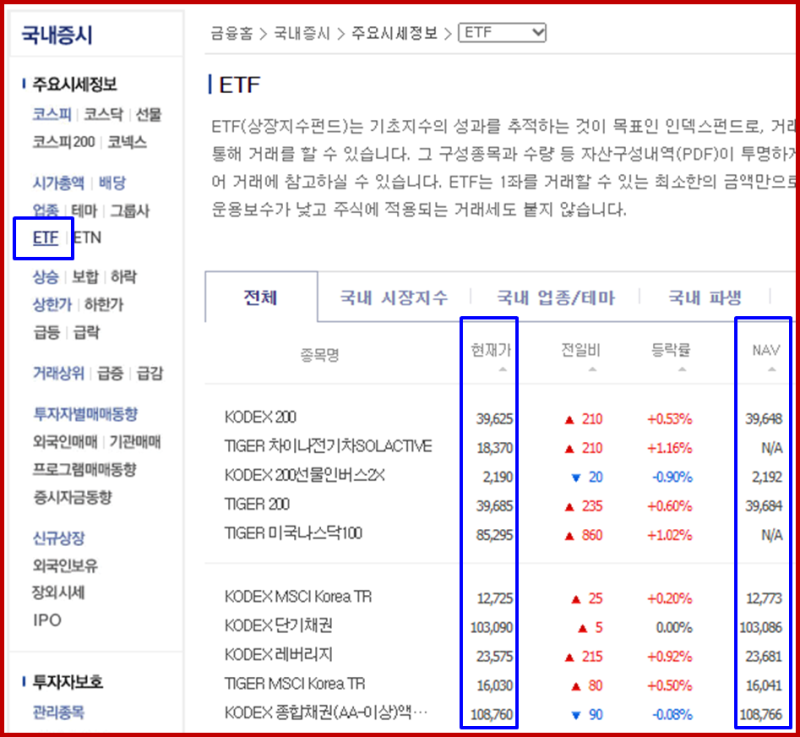800x737 pixels.
Task: Open 하한가 sidebar link
Action: tap(104, 304)
